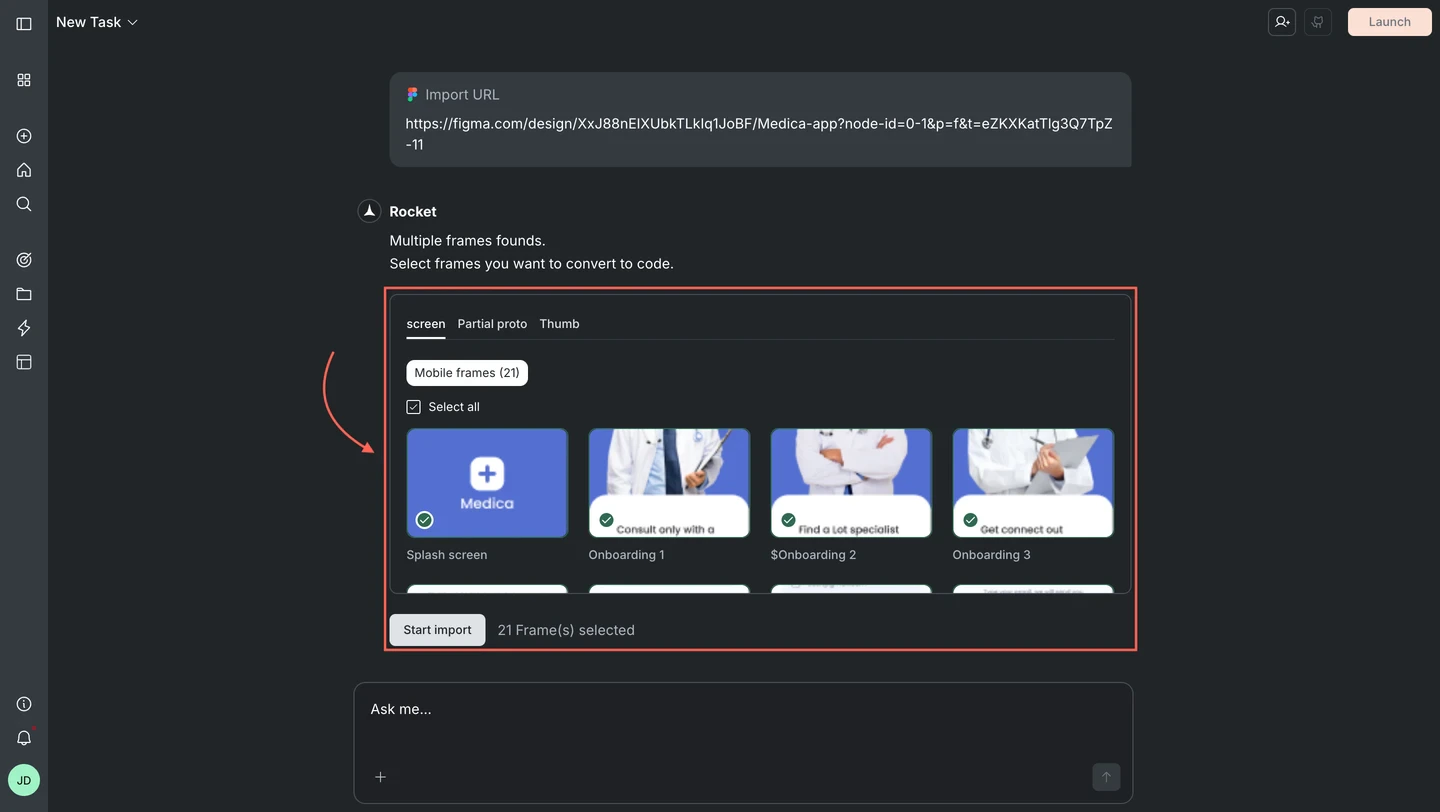This screenshot has width=1440, height=812.
Task: Open Search from the sidebar
Action: tap(24, 204)
